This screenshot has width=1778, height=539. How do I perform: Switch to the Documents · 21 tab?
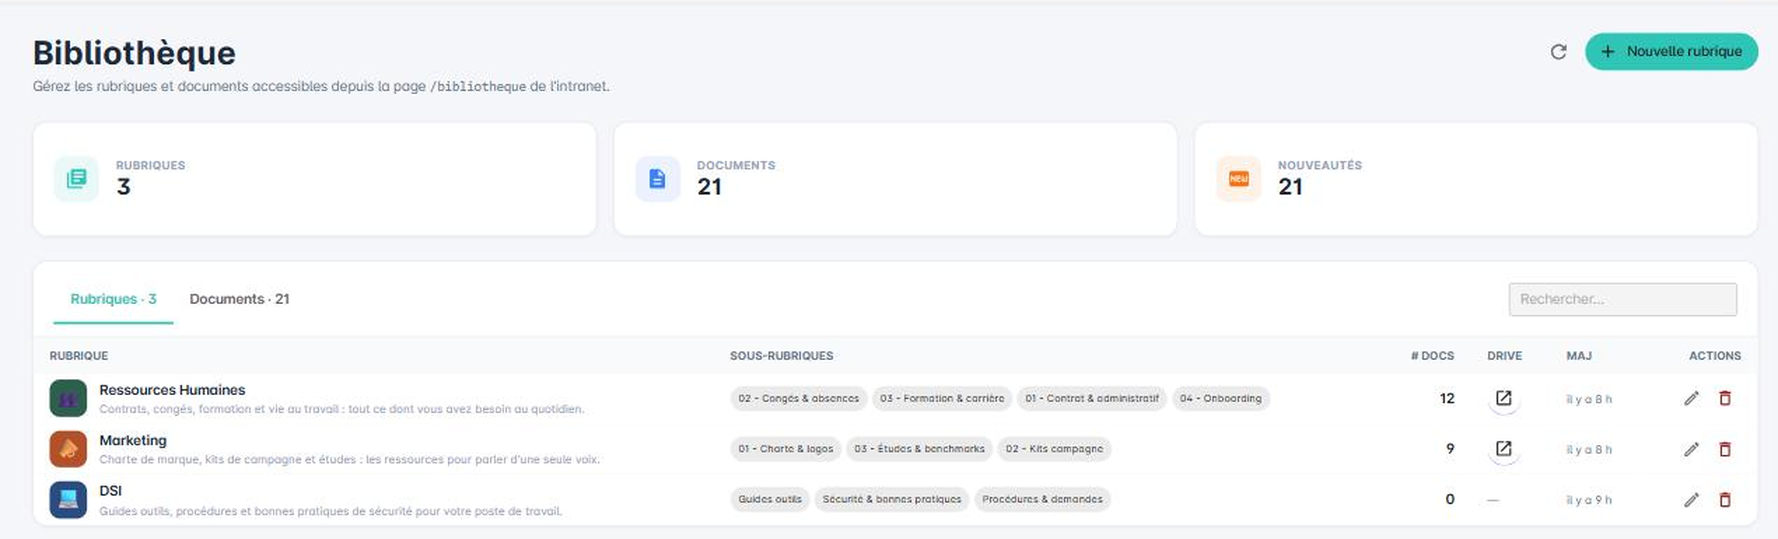point(239,299)
